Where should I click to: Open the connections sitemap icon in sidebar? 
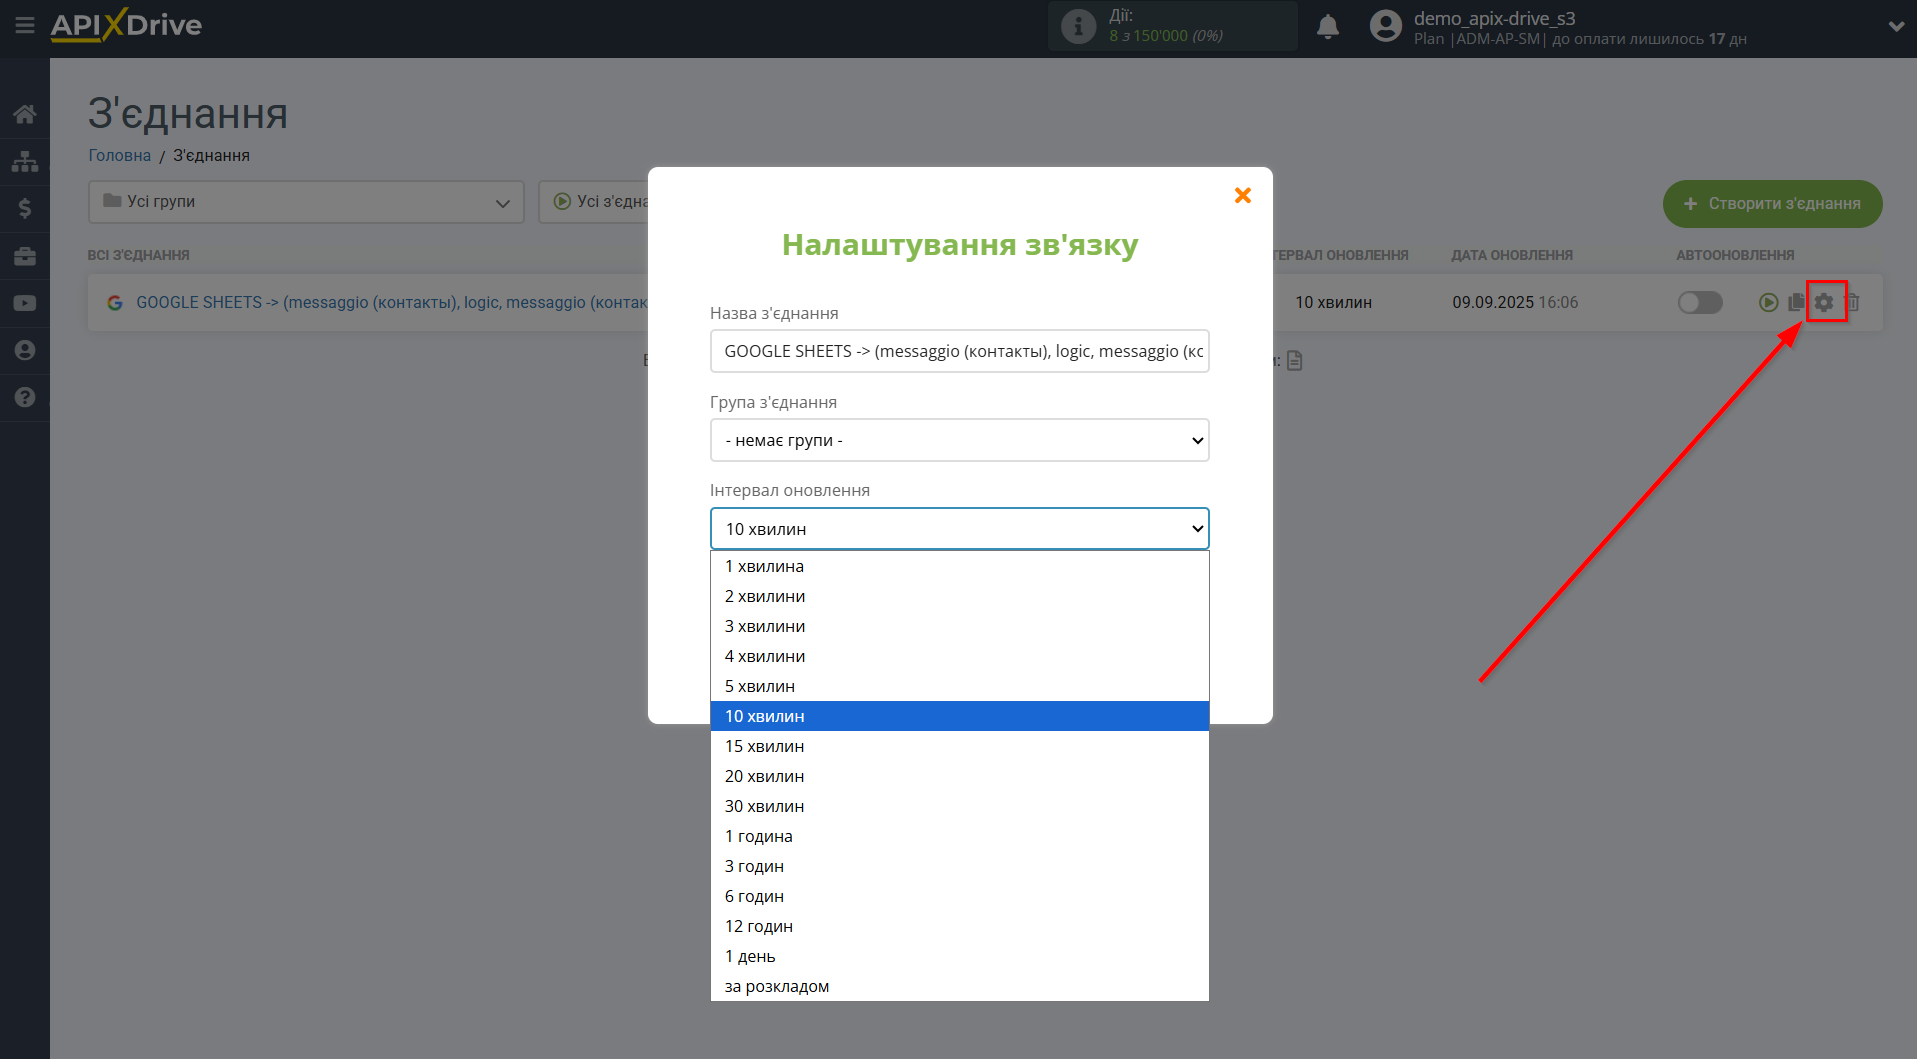tap(24, 161)
